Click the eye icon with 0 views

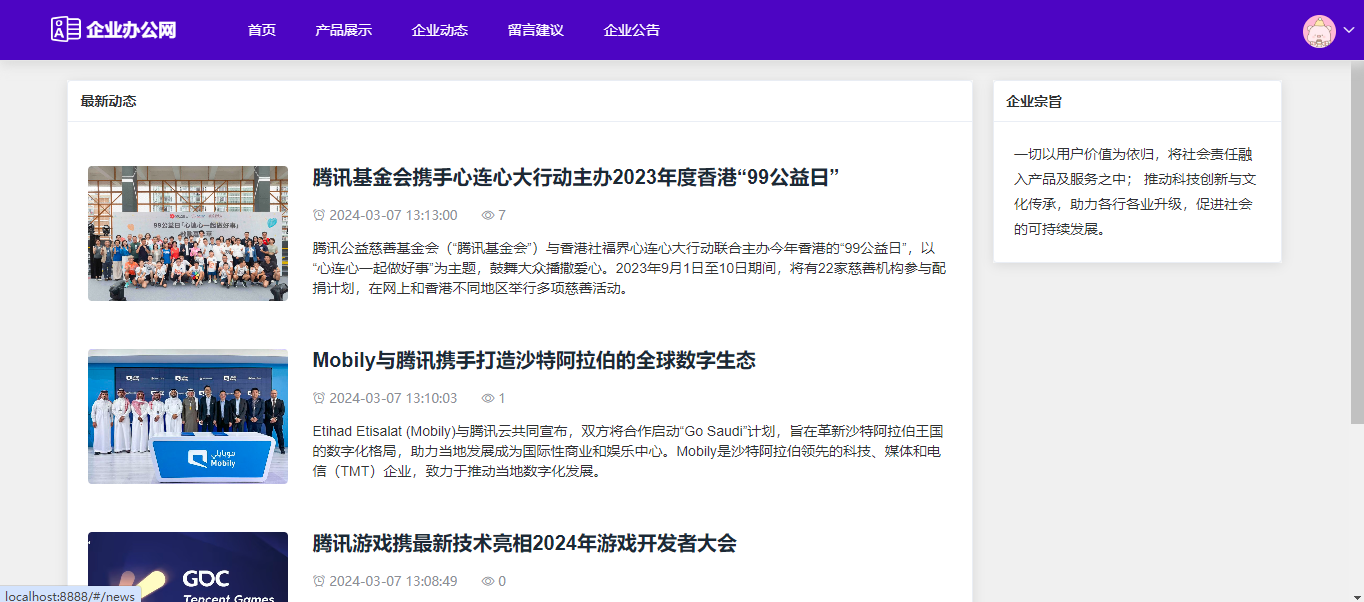(x=488, y=581)
